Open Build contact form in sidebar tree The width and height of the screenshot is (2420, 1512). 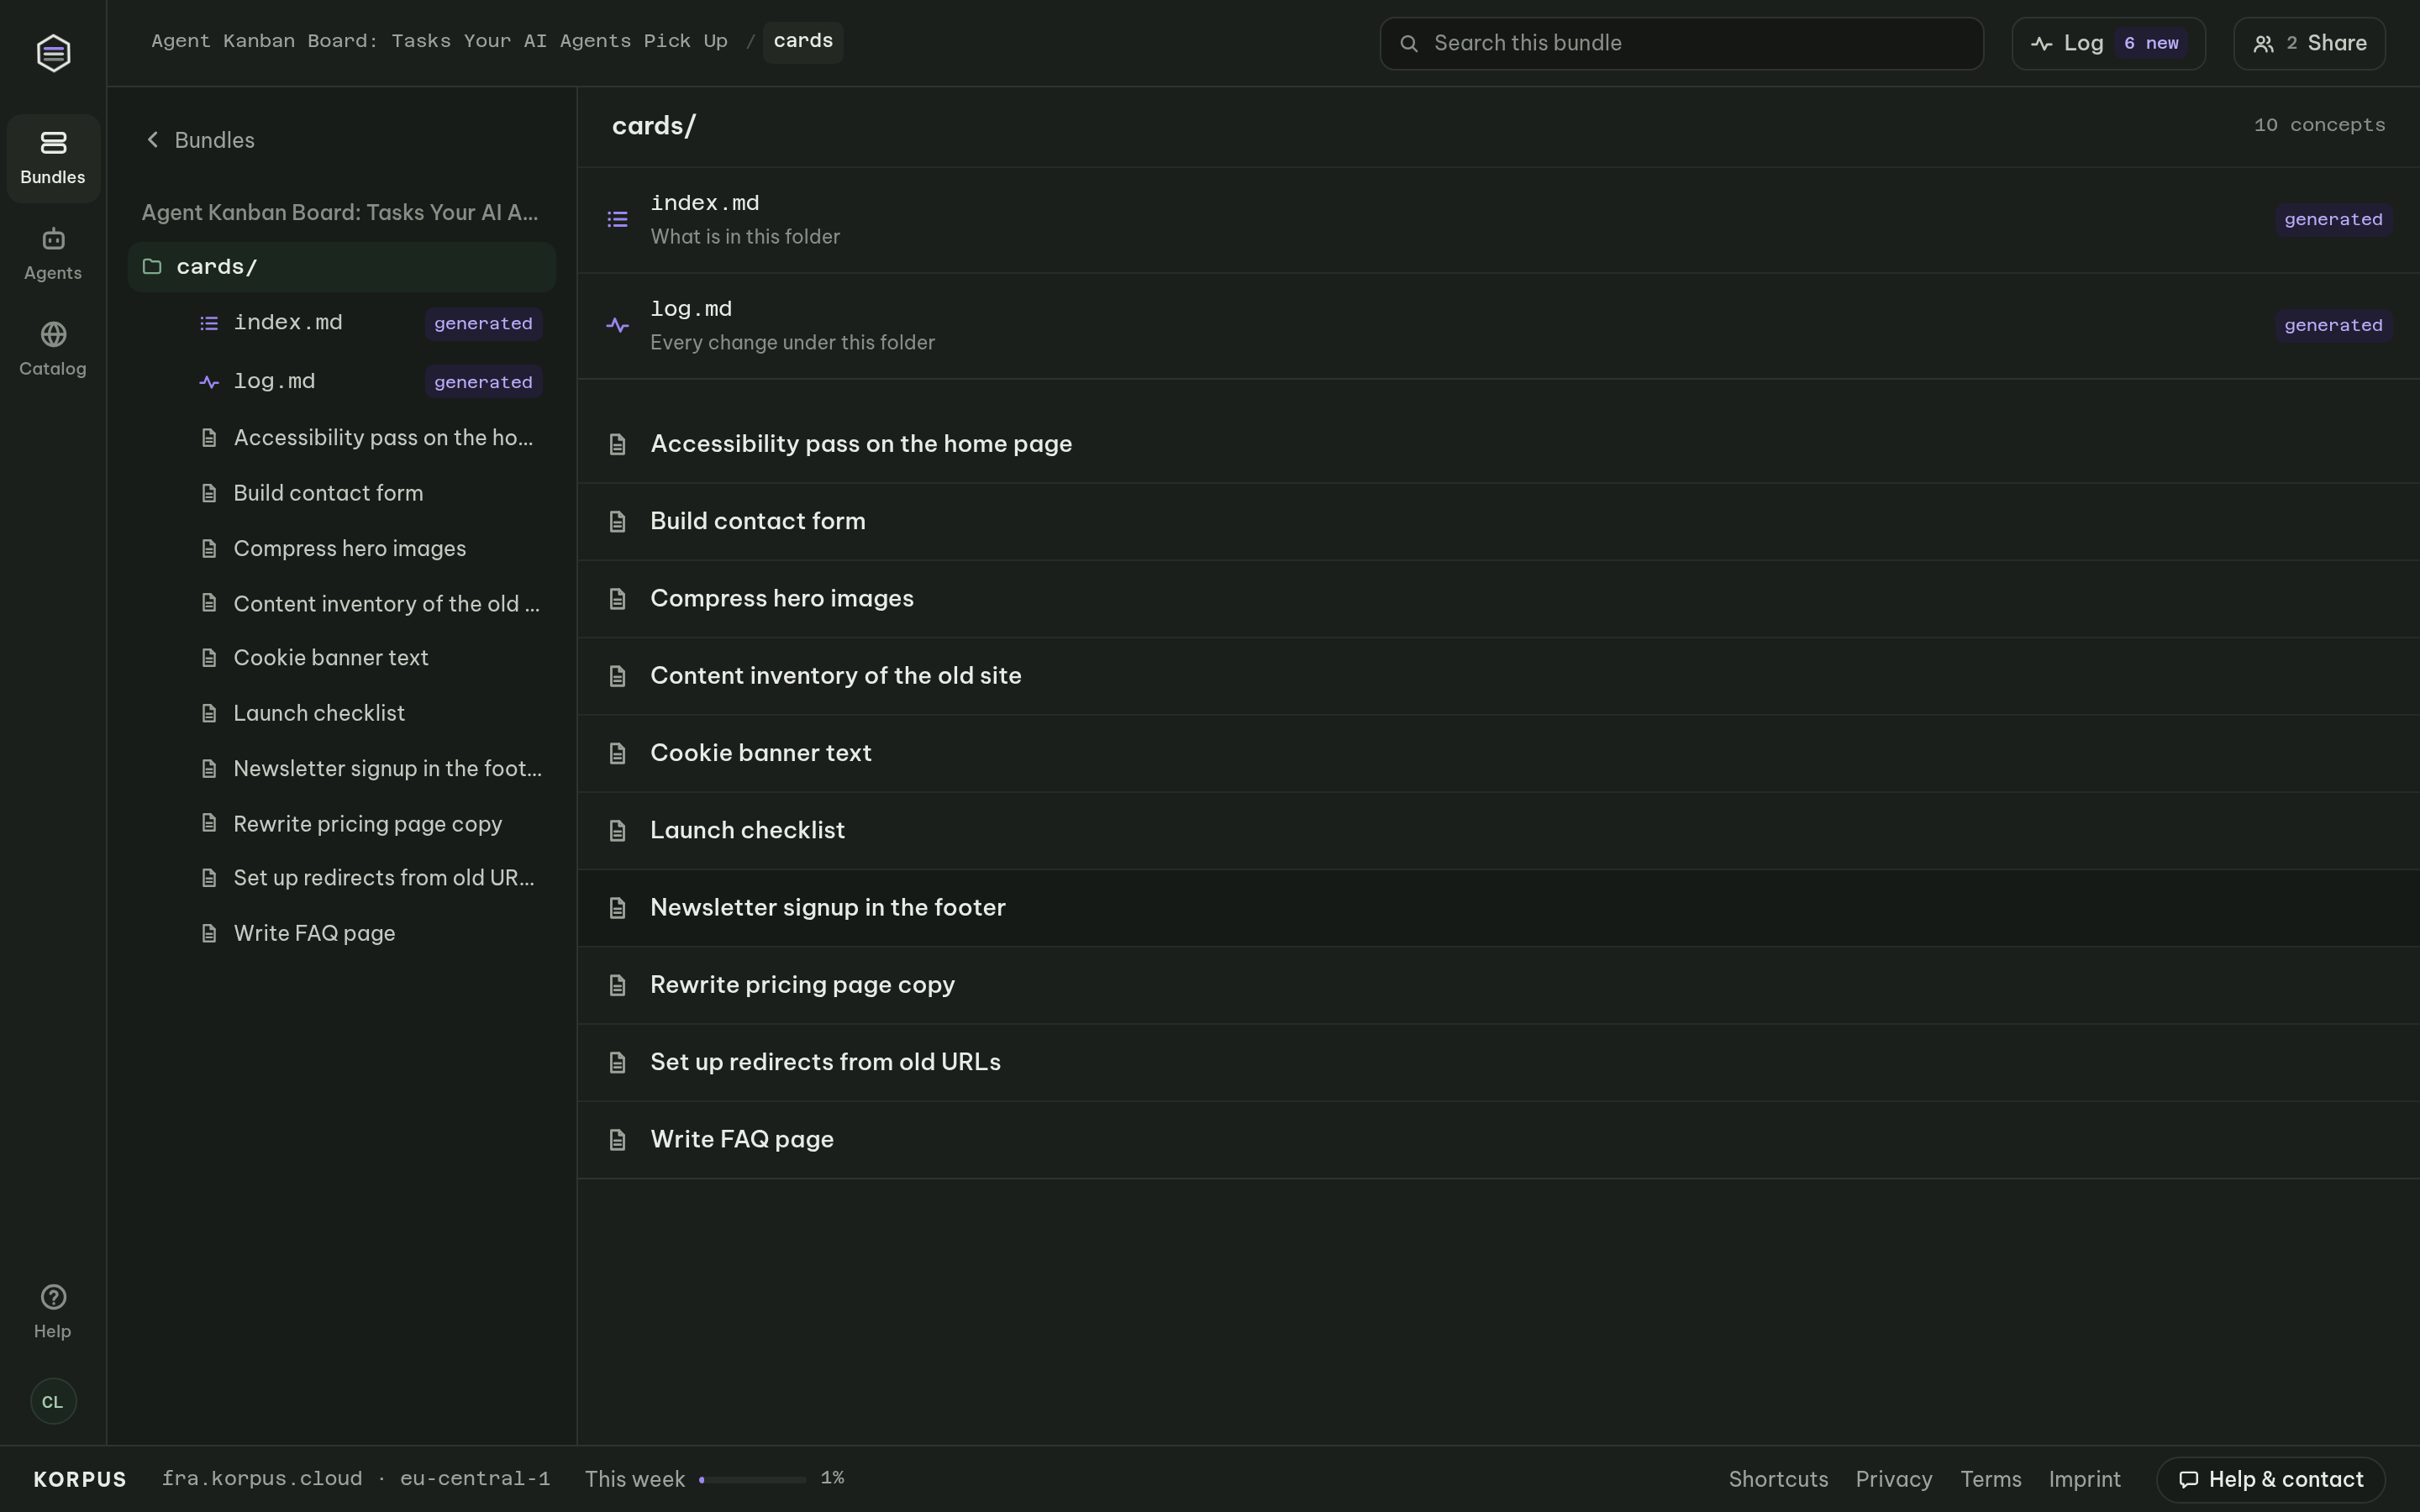(368, 493)
